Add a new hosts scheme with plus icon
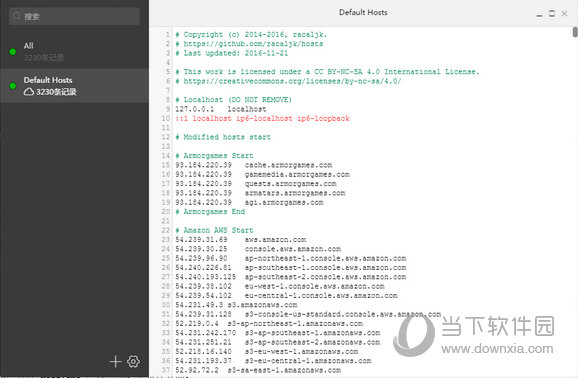This screenshot has width=578, height=378. [115, 361]
